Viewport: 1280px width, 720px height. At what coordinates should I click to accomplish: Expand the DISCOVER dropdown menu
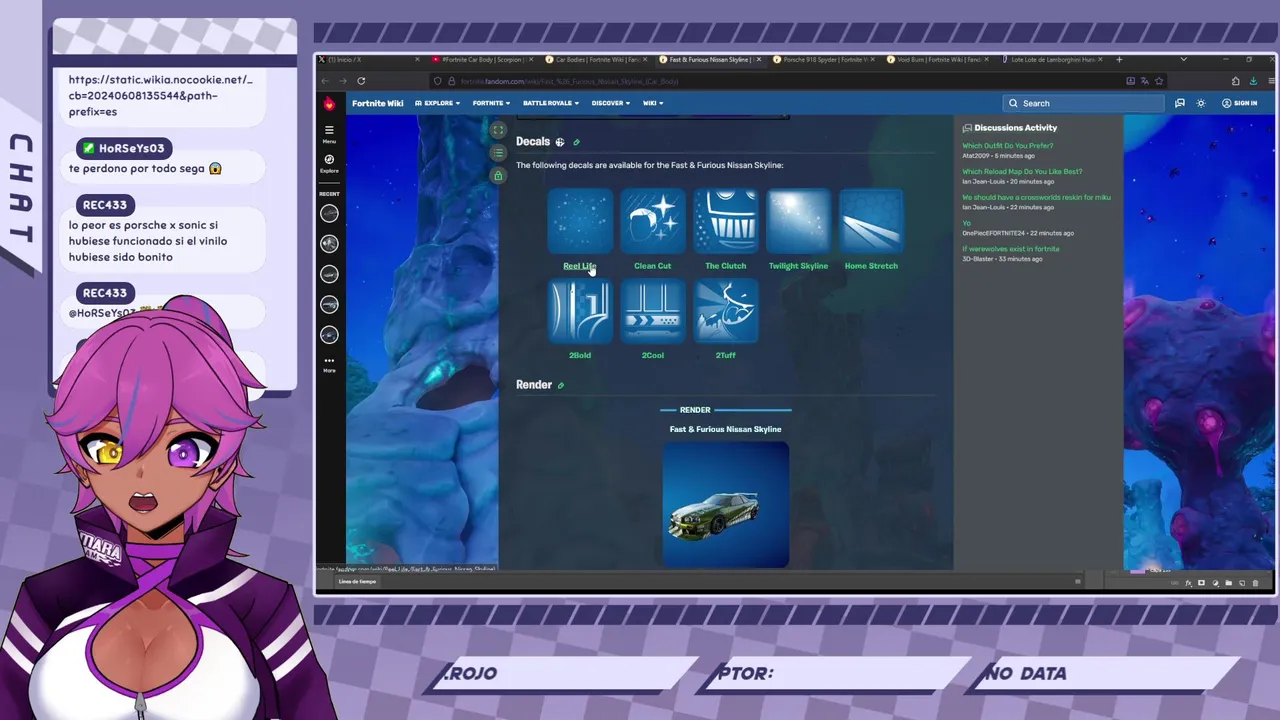[x=610, y=103]
